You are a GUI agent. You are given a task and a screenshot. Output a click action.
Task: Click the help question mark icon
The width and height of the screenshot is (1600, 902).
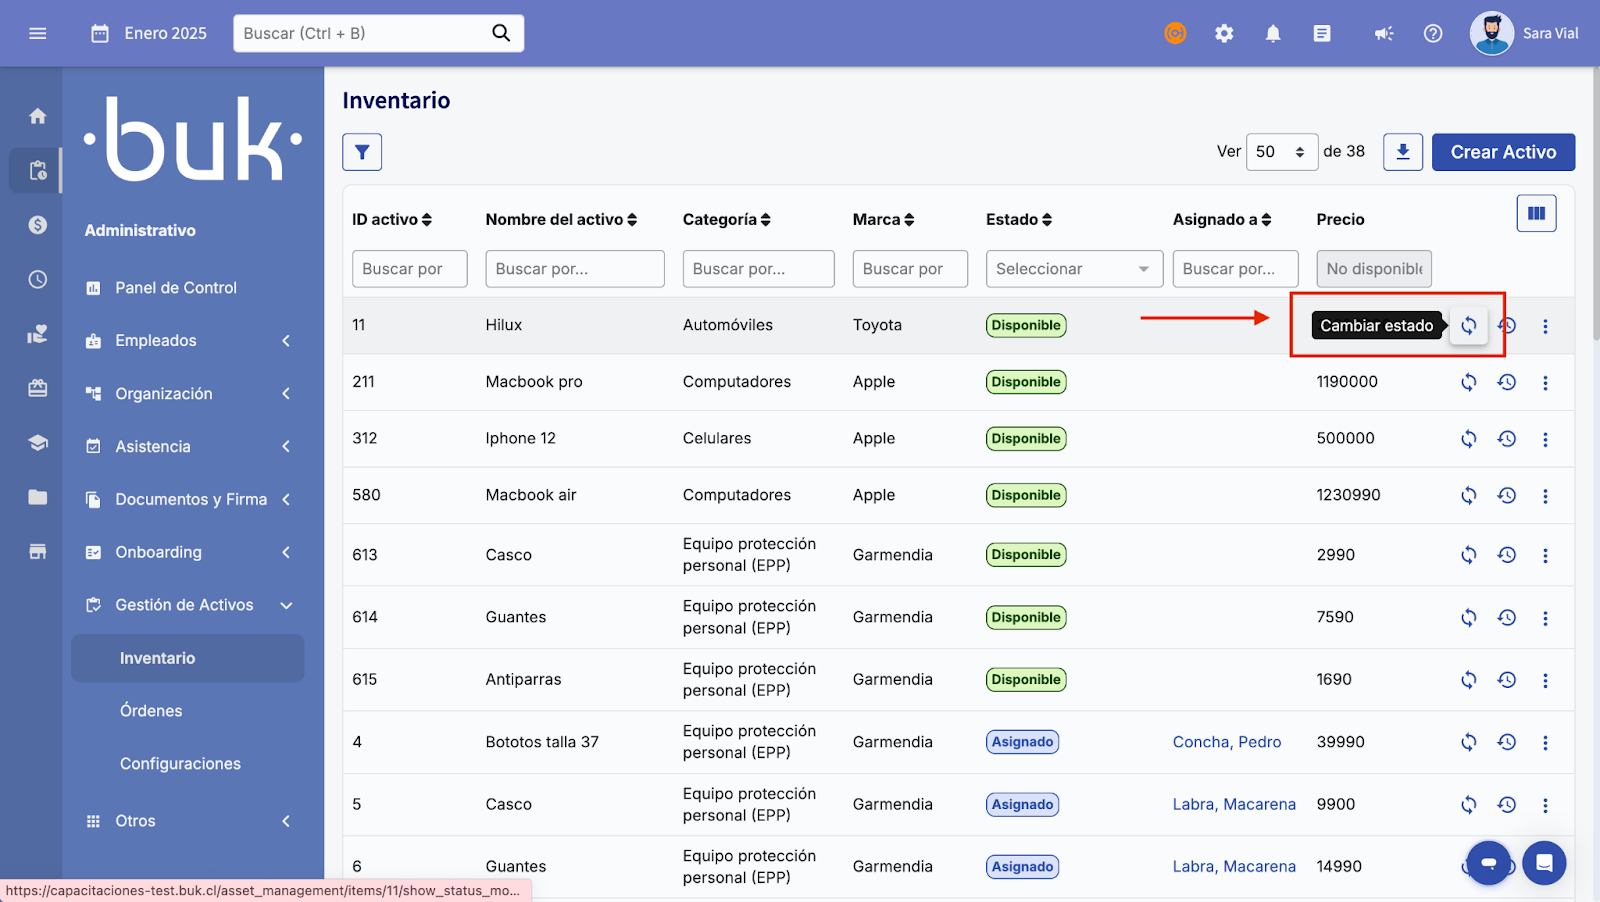(1433, 34)
